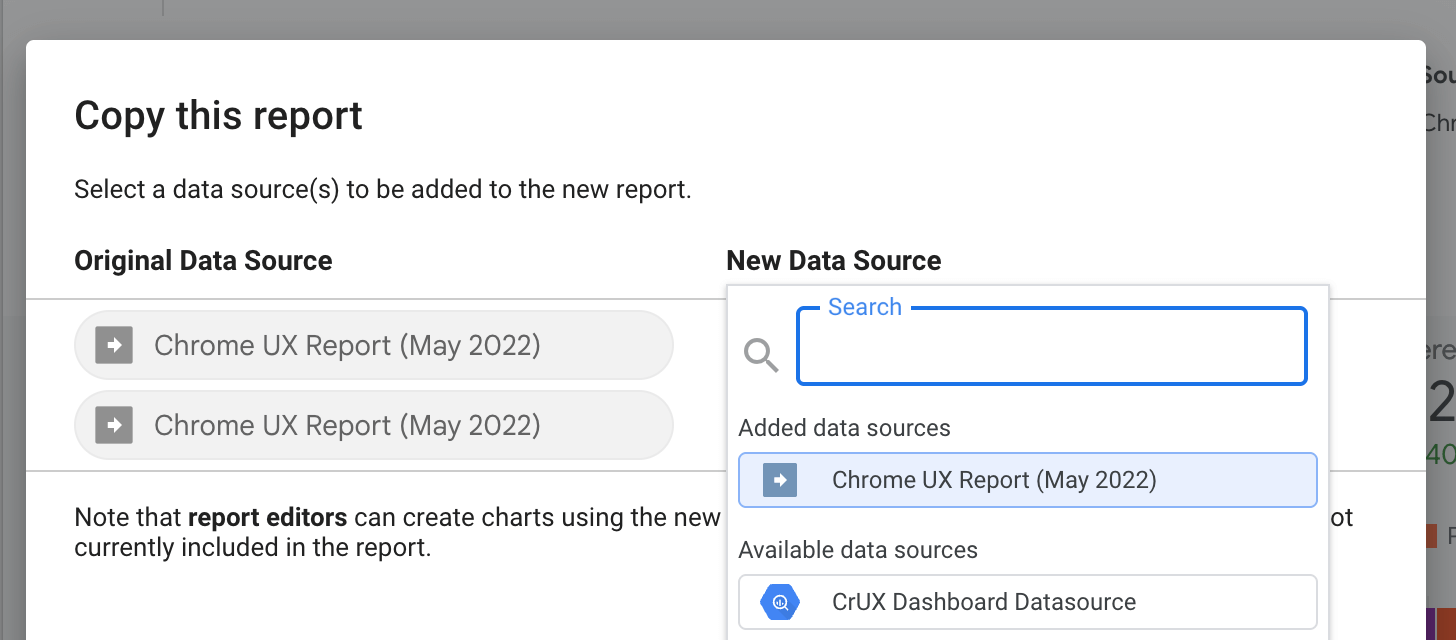
Task: Click the New Data Source column header
Action: [834, 260]
